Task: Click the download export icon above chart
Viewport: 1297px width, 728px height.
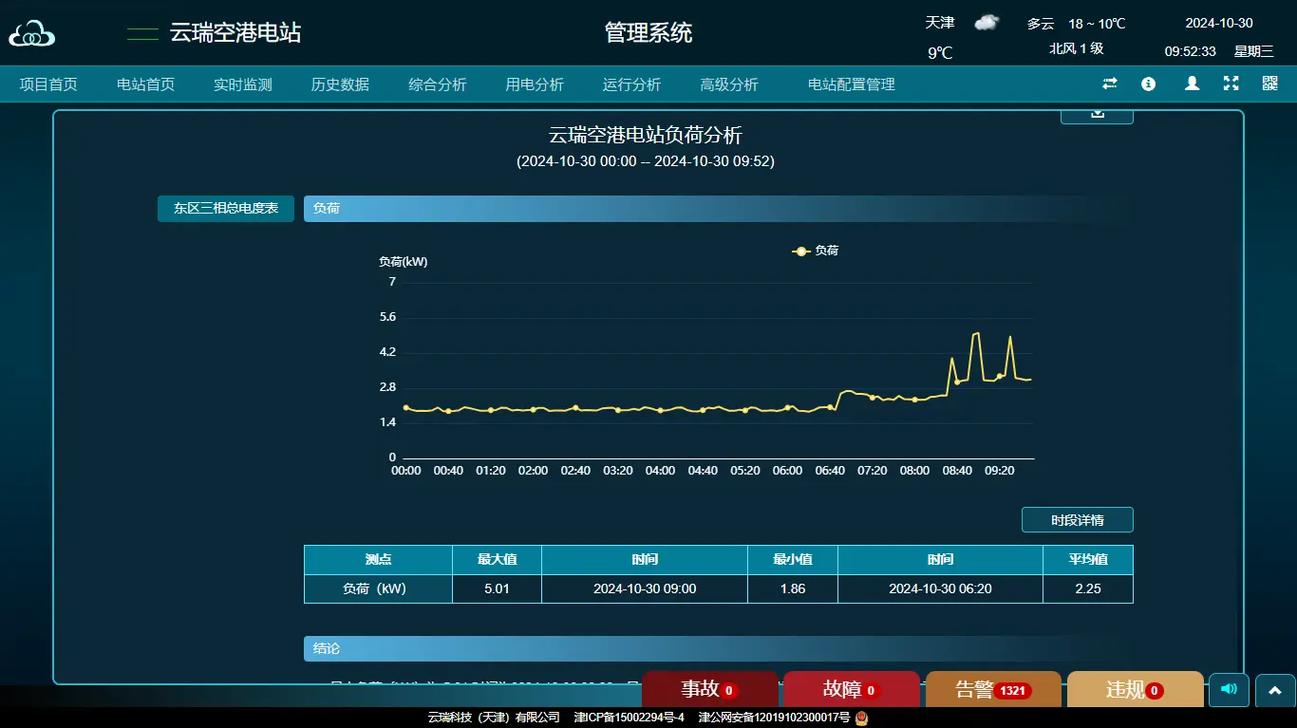Action: 1096,114
